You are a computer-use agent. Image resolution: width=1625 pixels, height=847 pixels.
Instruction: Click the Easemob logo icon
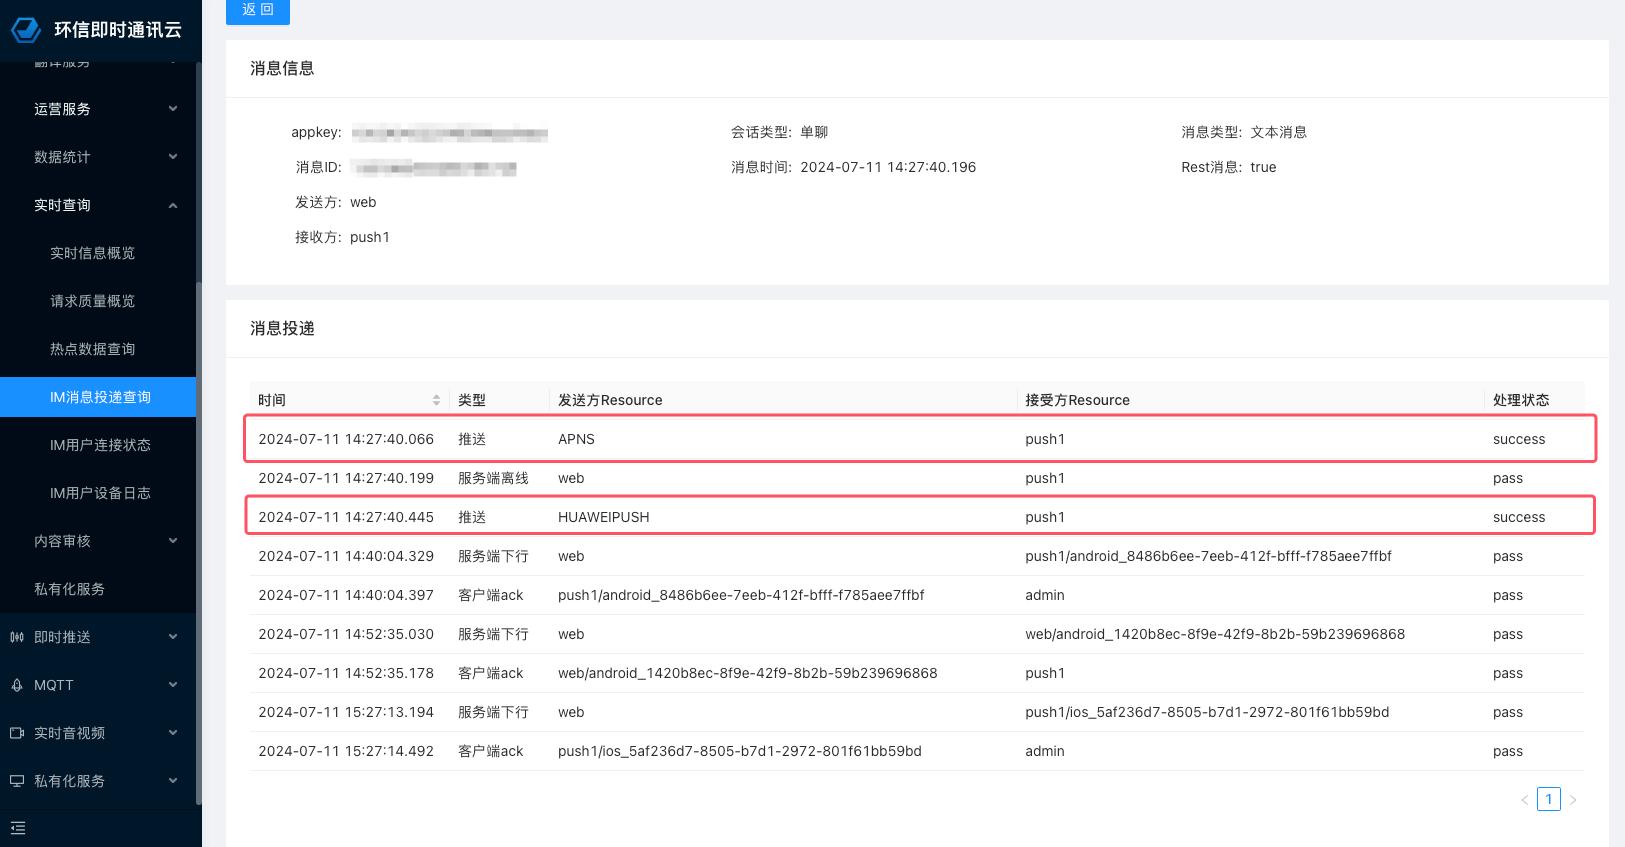click(26, 30)
